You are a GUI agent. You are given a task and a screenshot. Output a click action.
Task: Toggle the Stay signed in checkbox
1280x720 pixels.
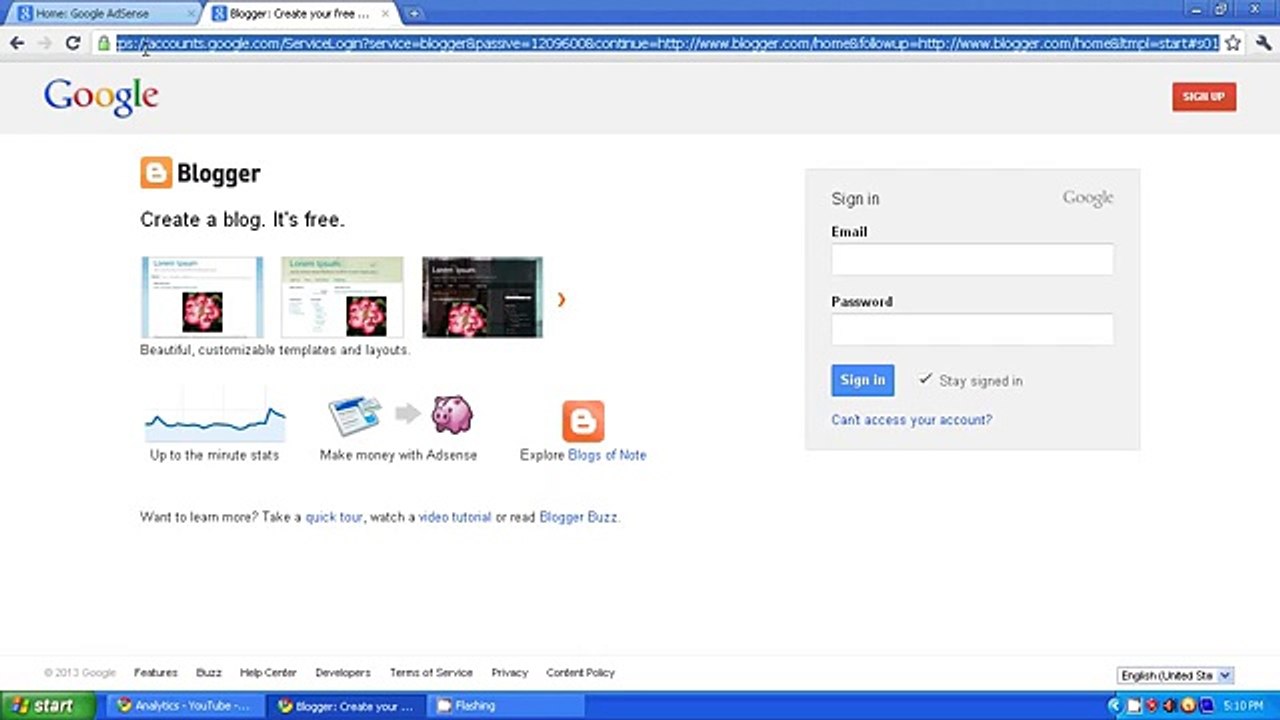925,380
